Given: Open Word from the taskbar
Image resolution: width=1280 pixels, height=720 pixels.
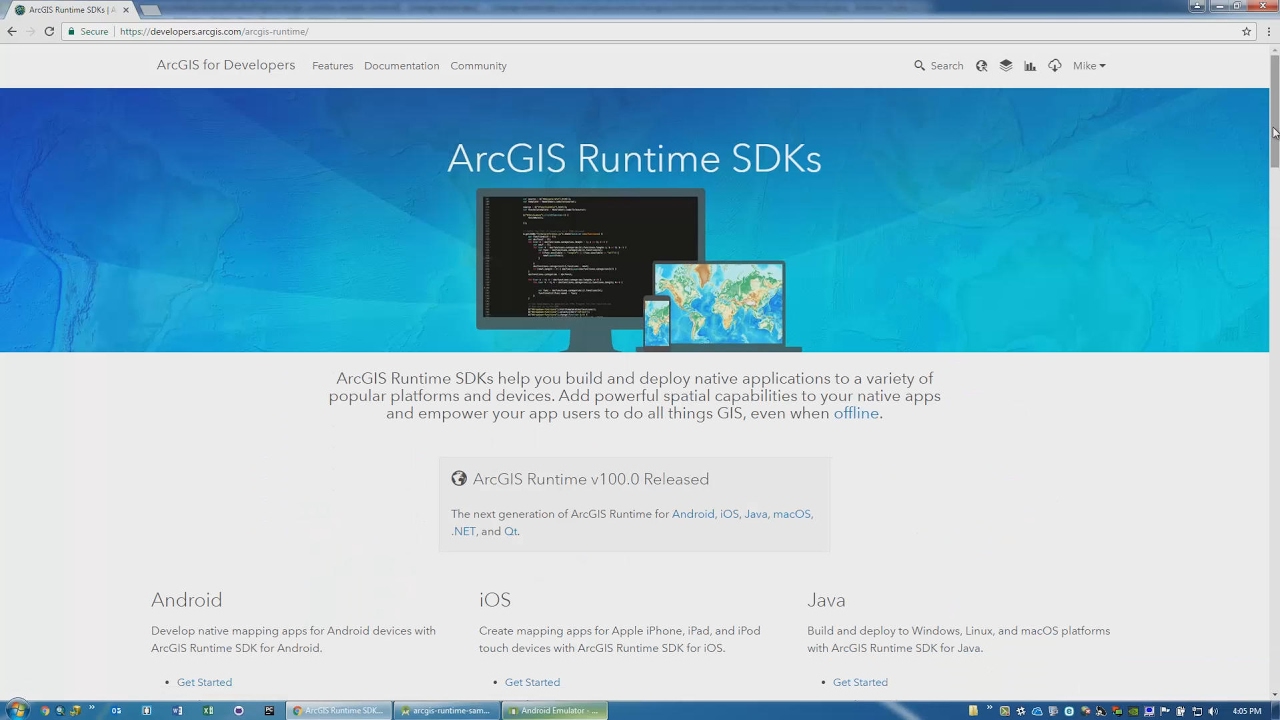Looking at the screenshot, I should point(177,711).
